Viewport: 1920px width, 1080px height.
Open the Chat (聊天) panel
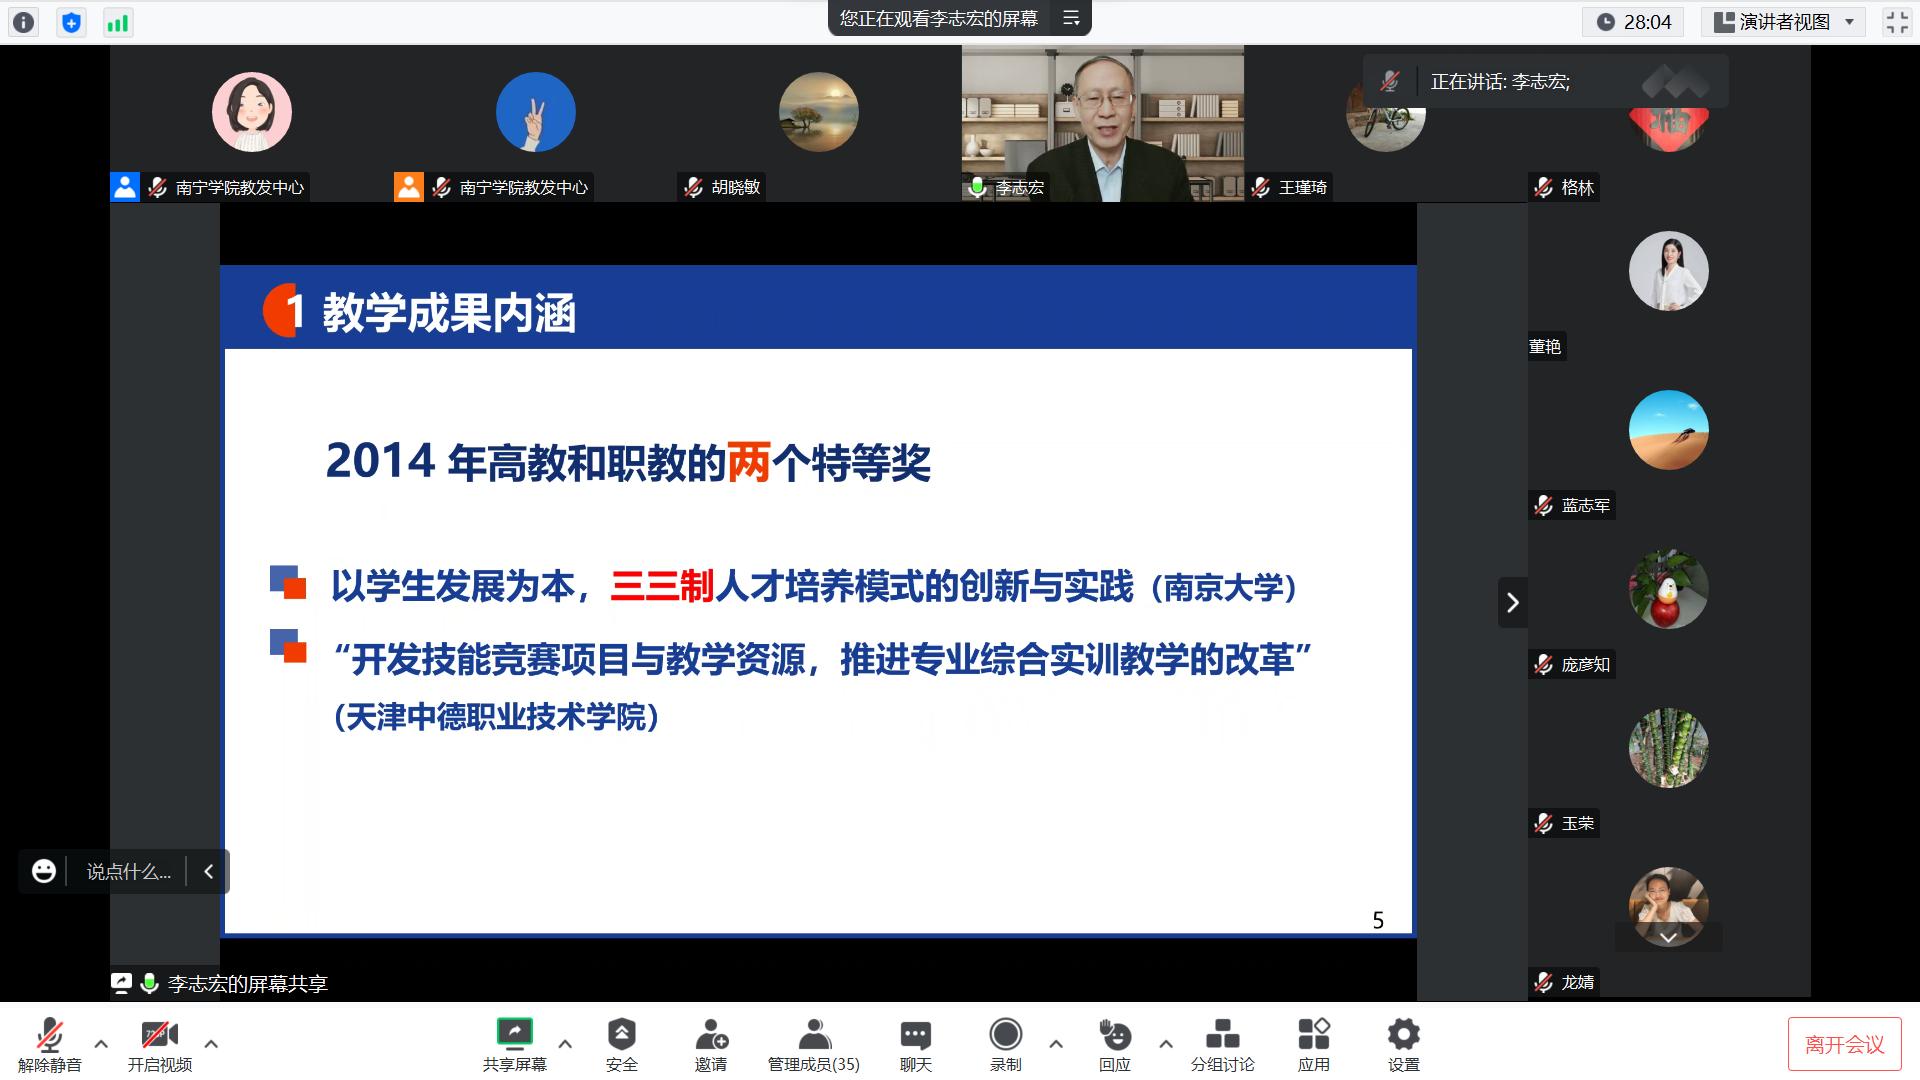click(x=915, y=1035)
